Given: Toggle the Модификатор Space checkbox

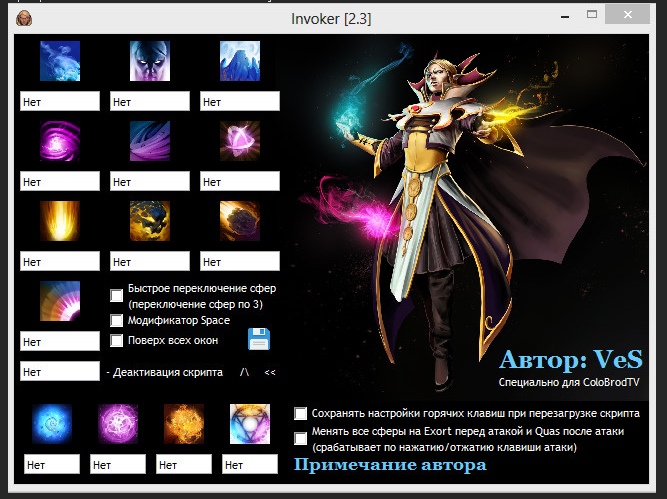Looking at the screenshot, I should tap(117, 320).
